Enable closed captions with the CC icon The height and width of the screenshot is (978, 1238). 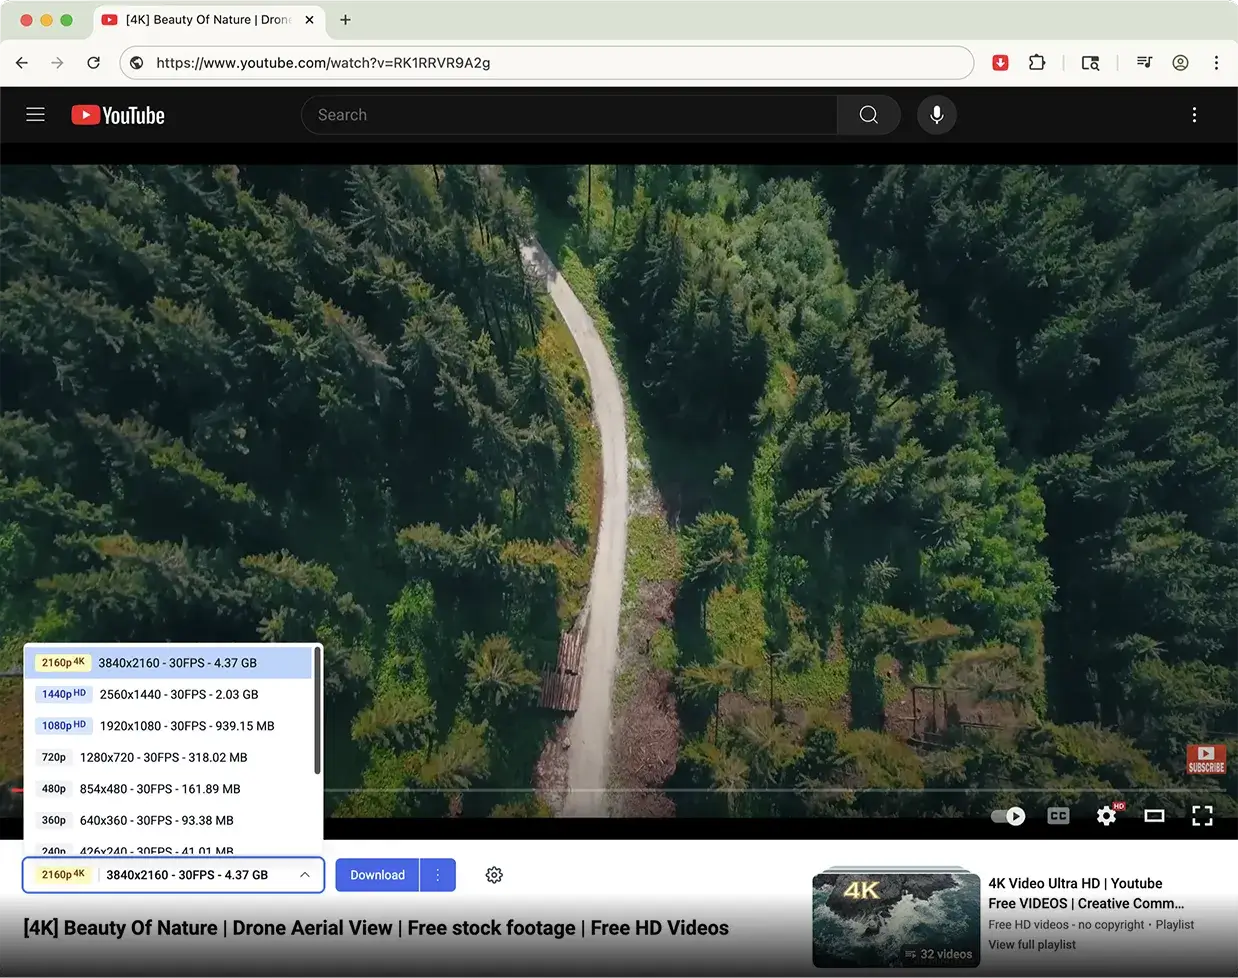pos(1058,816)
